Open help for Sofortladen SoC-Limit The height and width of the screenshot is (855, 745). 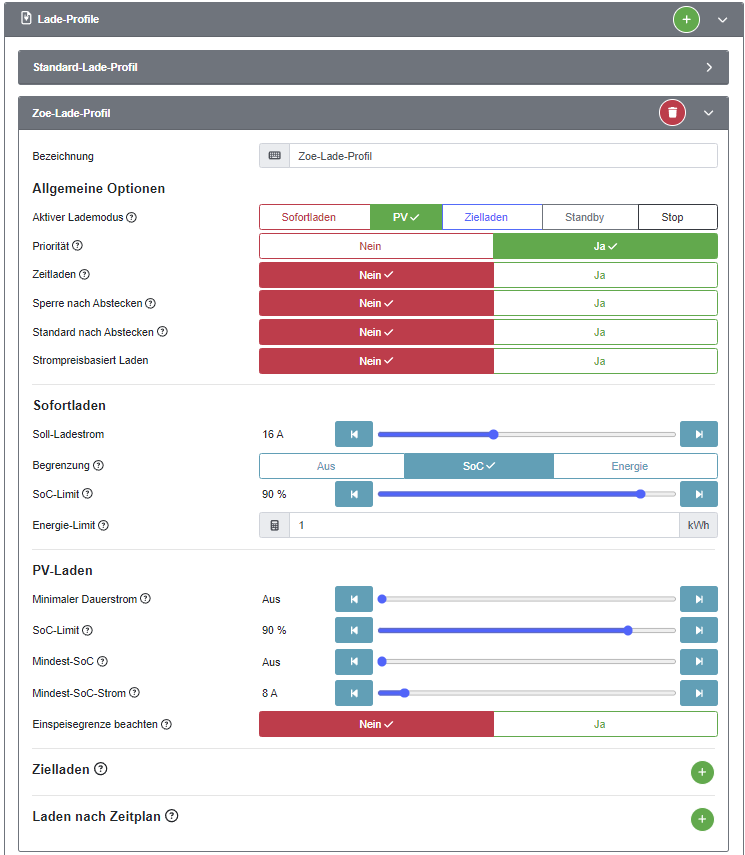pyautogui.click(x=87, y=493)
